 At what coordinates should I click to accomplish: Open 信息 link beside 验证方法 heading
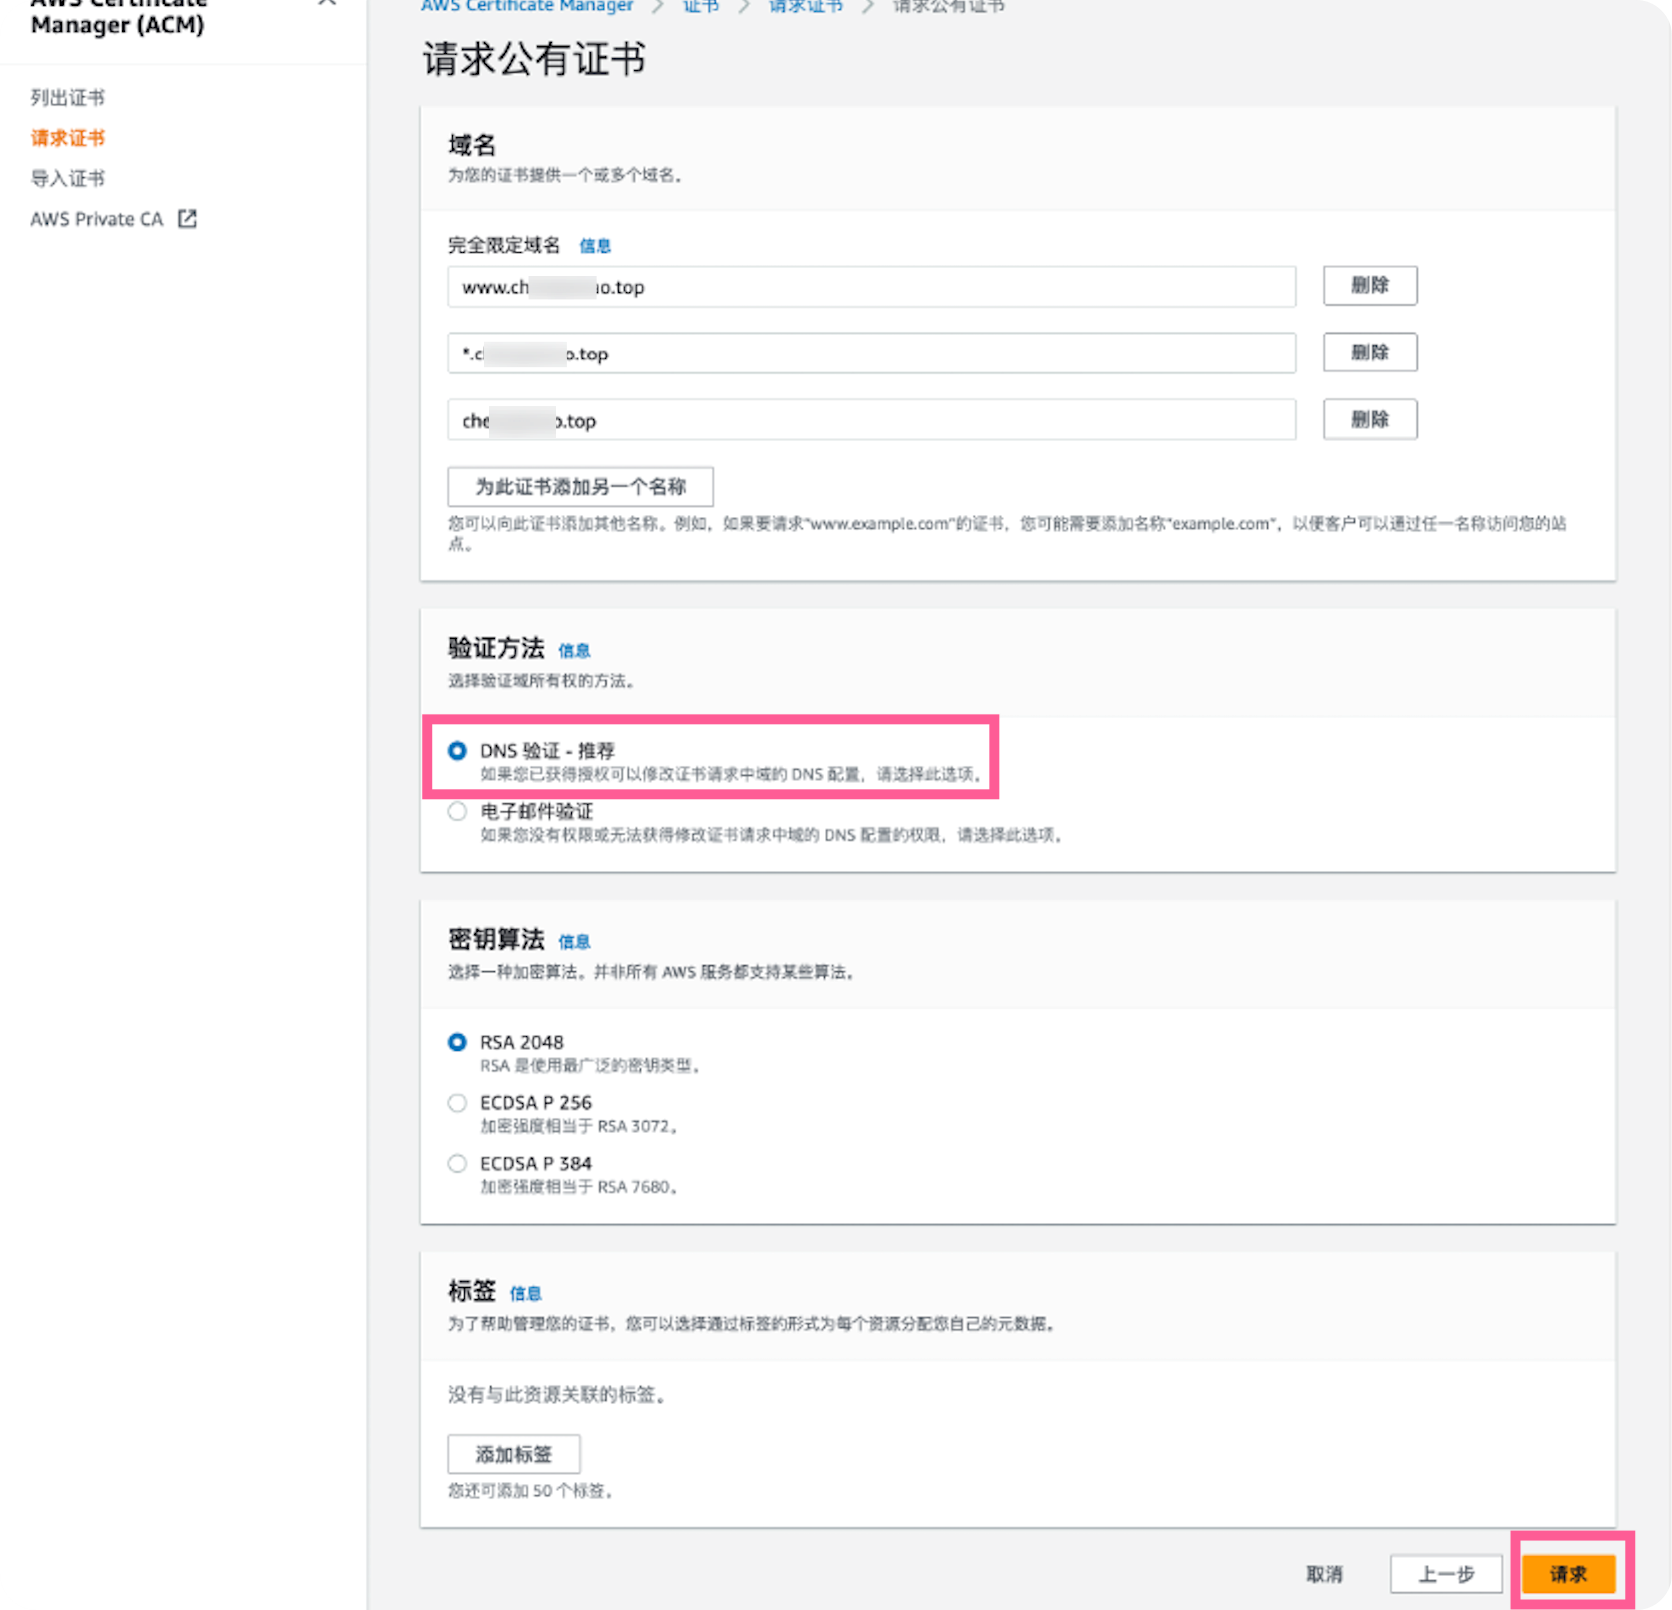tap(574, 651)
